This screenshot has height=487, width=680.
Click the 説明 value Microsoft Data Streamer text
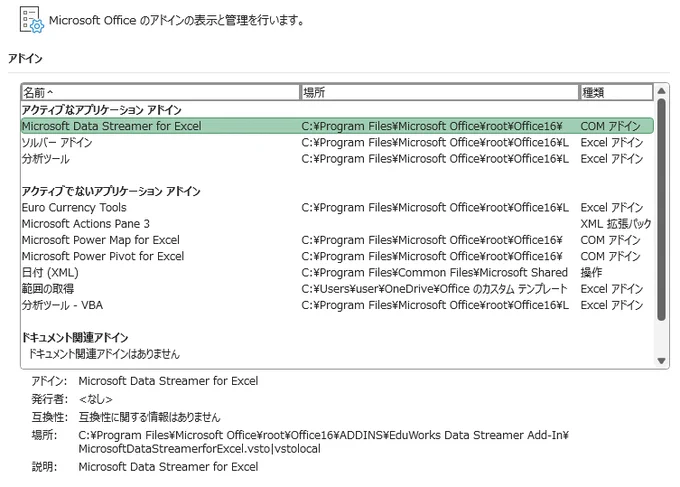168,467
